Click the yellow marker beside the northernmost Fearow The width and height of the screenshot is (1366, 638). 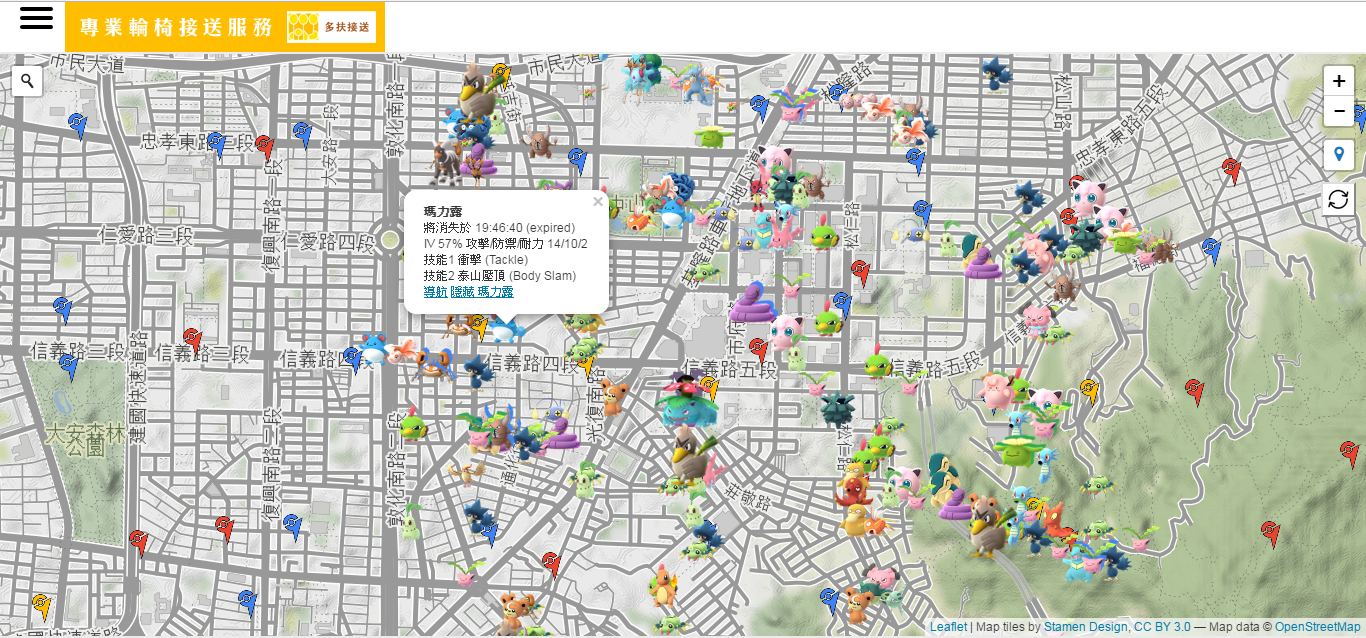click(x=503, y=76)
